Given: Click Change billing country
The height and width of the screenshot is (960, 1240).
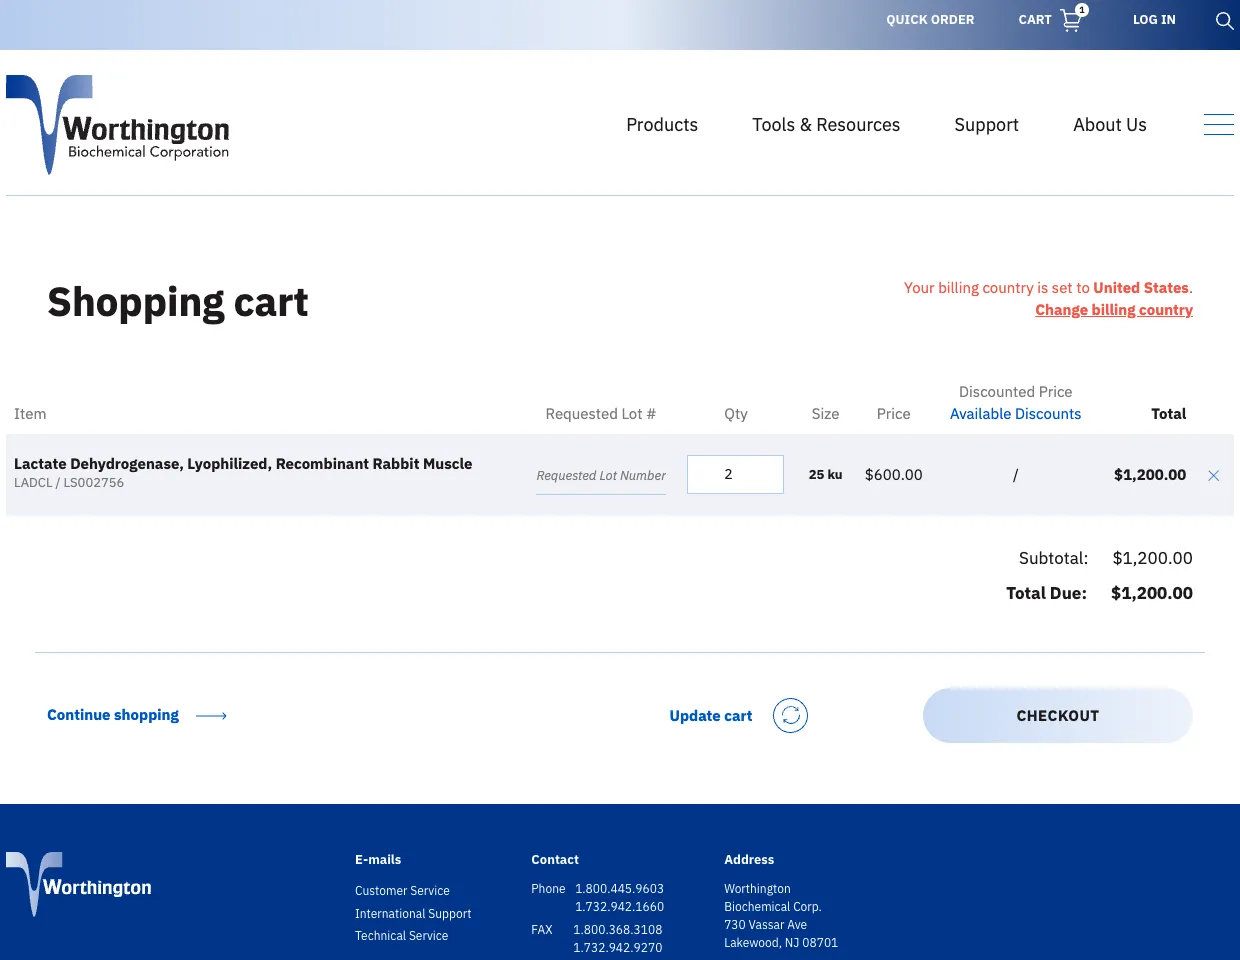Looking at the screenshot, I should [x=1114, y=310].
